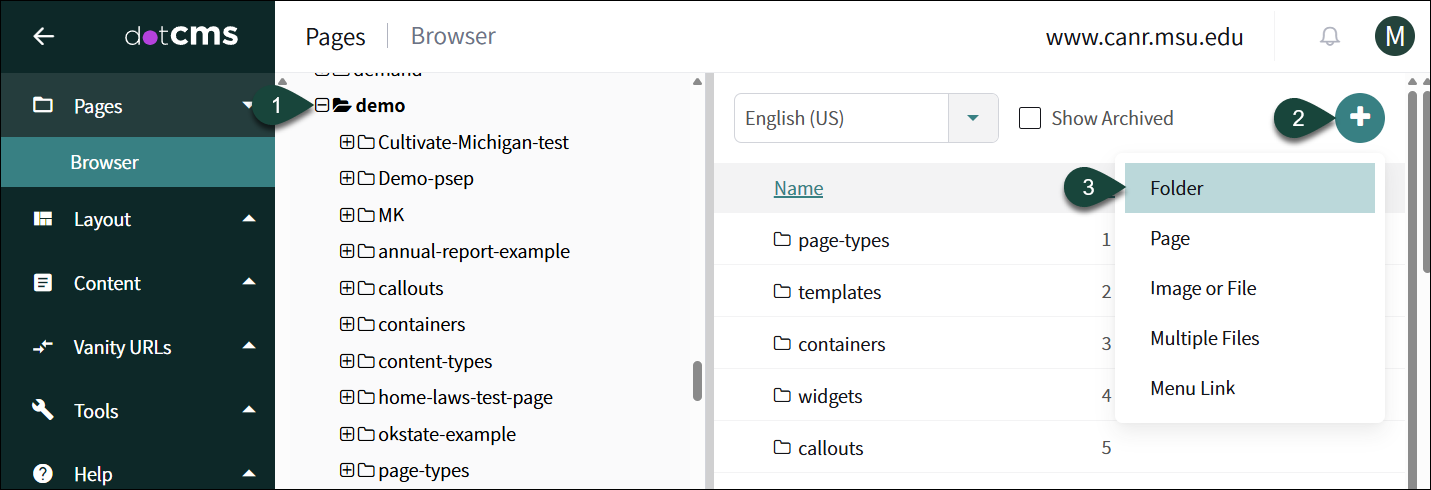The height and width of the screenshot is (490, 1431).
Task: Click the Tools wrench icon
Action: pos(43,411)
